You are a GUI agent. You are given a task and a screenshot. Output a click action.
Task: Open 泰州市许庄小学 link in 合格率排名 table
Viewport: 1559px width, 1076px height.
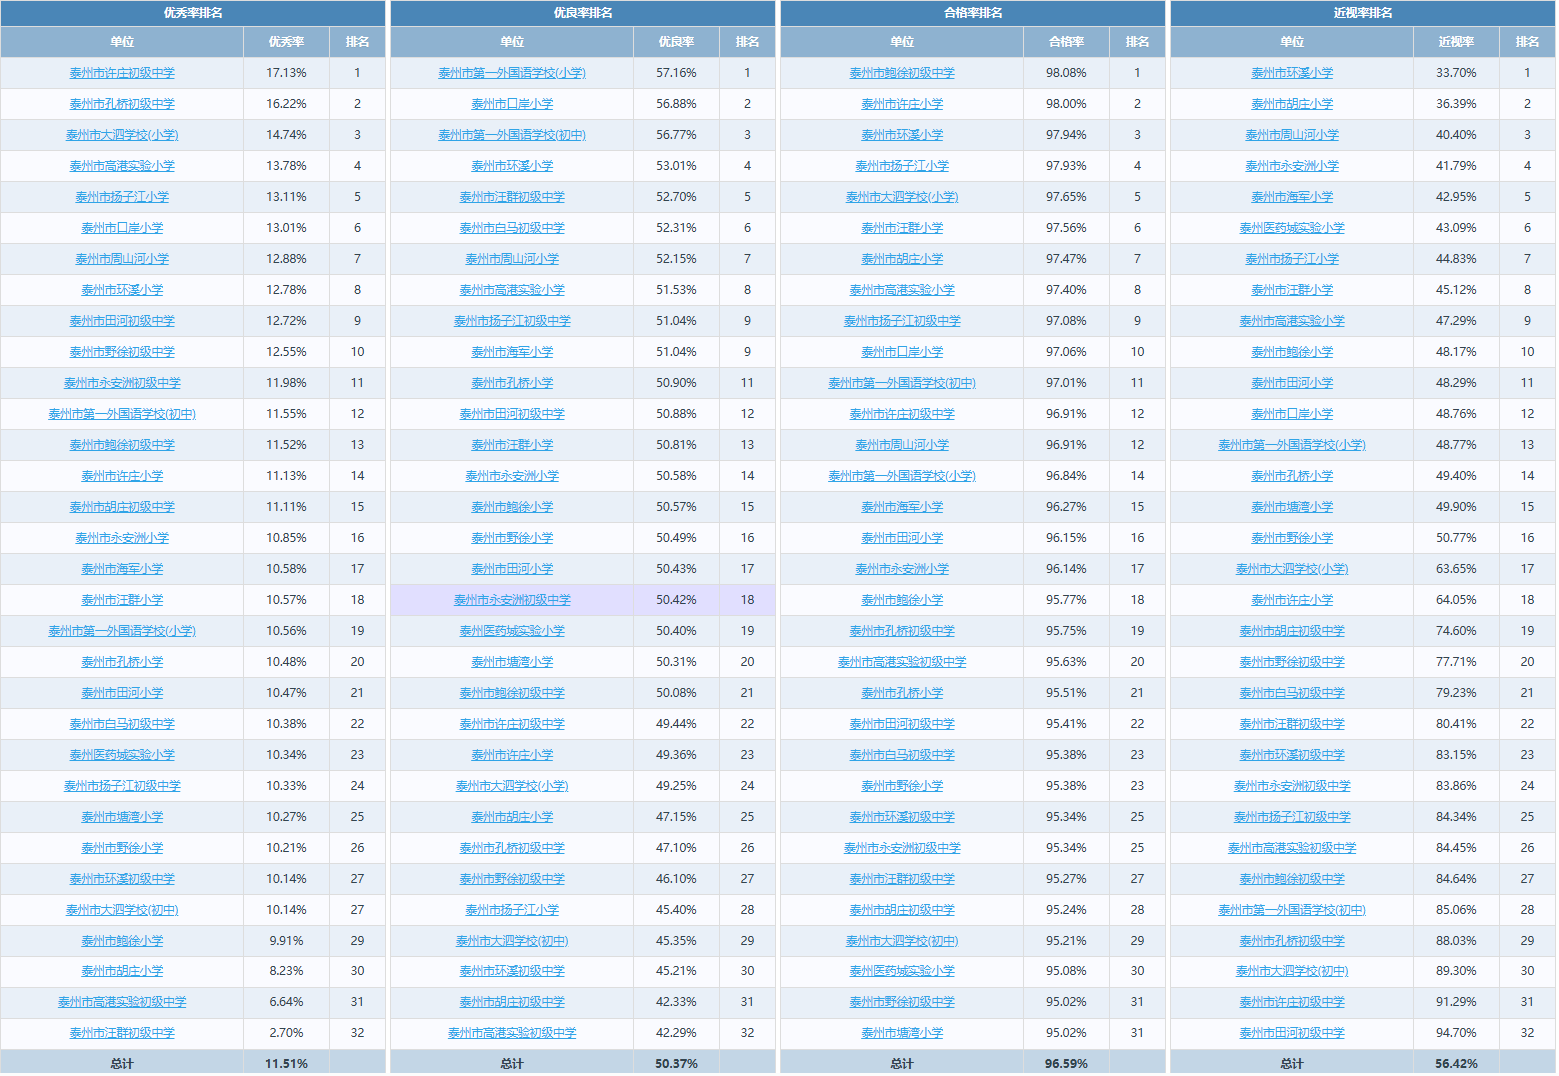(x=902, y=104)
